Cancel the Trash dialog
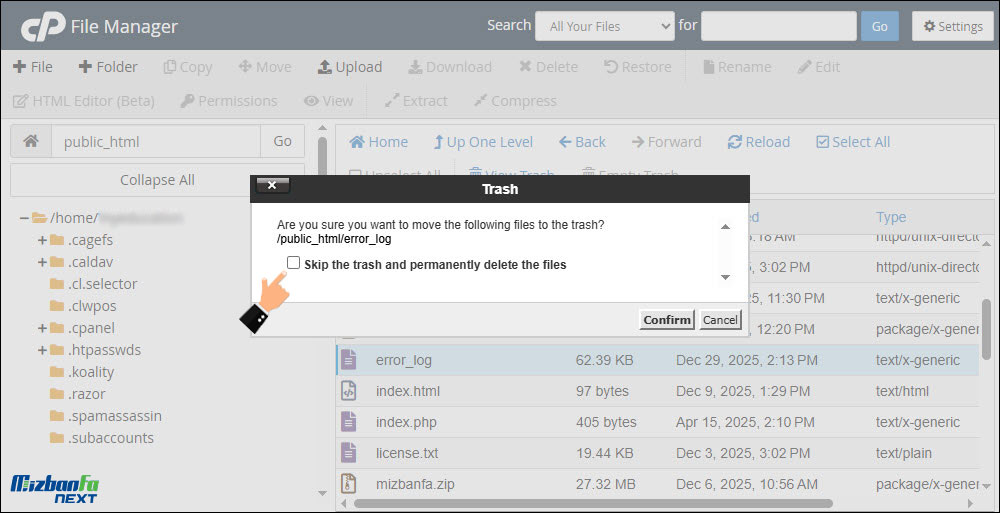Viewport: 1000px width, 513px height. click(720, 320)
